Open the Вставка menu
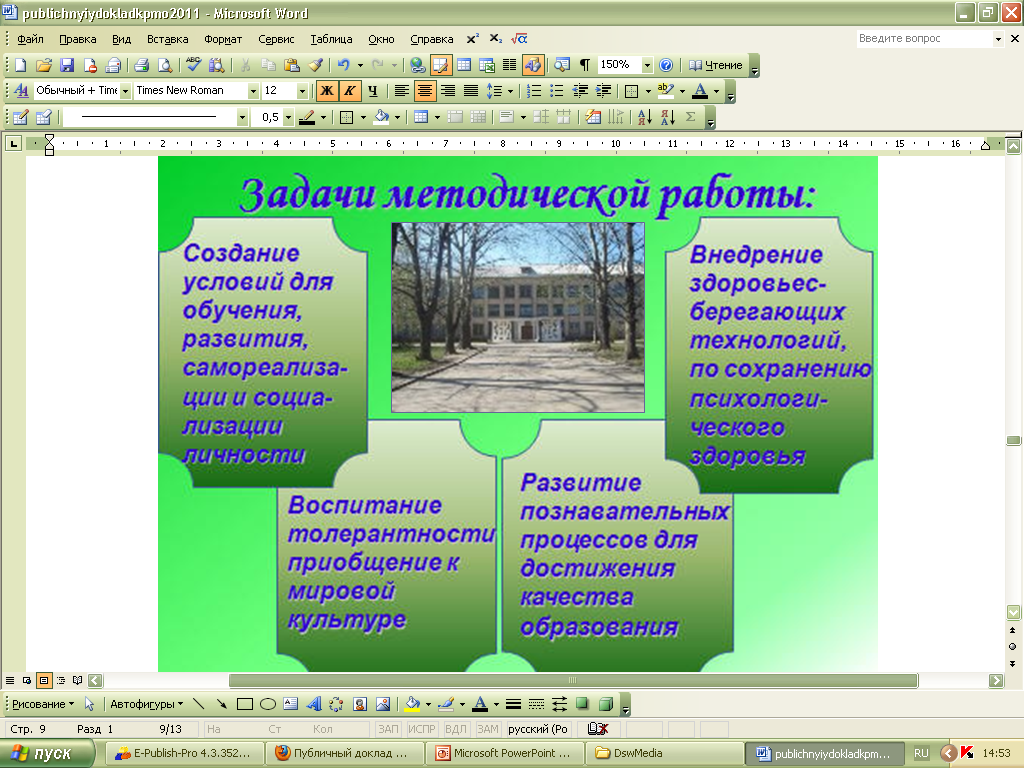The image size is (1024, 768). (167, 39)
